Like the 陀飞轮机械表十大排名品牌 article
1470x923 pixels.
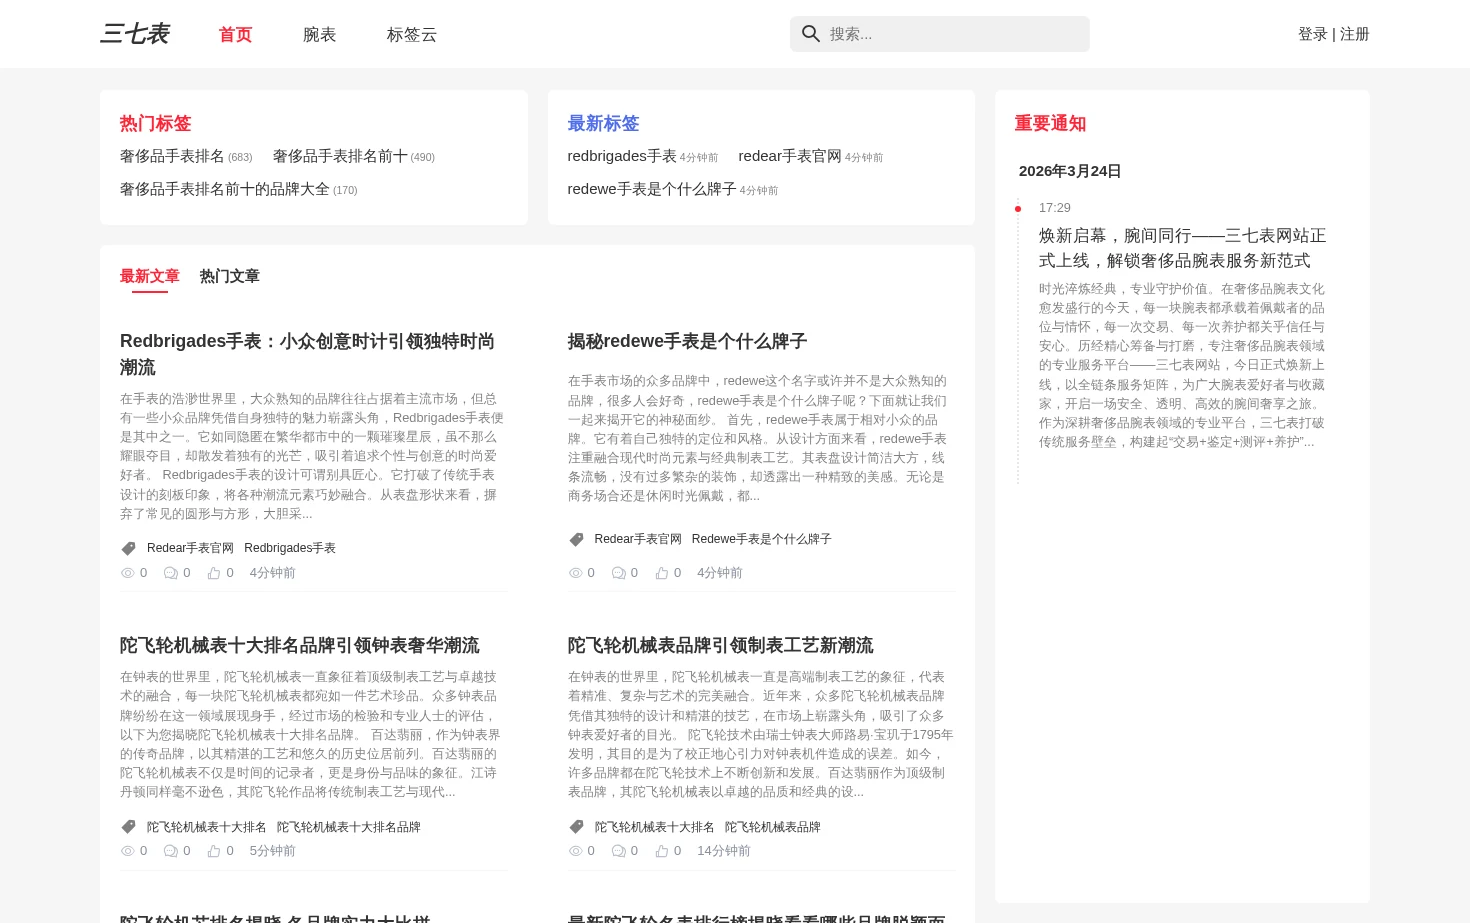tap(213, 851)
